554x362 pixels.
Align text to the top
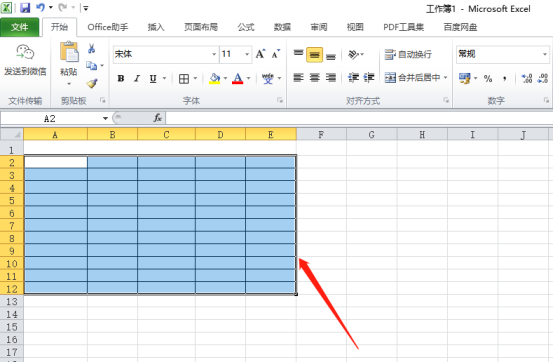coord(299,54)
